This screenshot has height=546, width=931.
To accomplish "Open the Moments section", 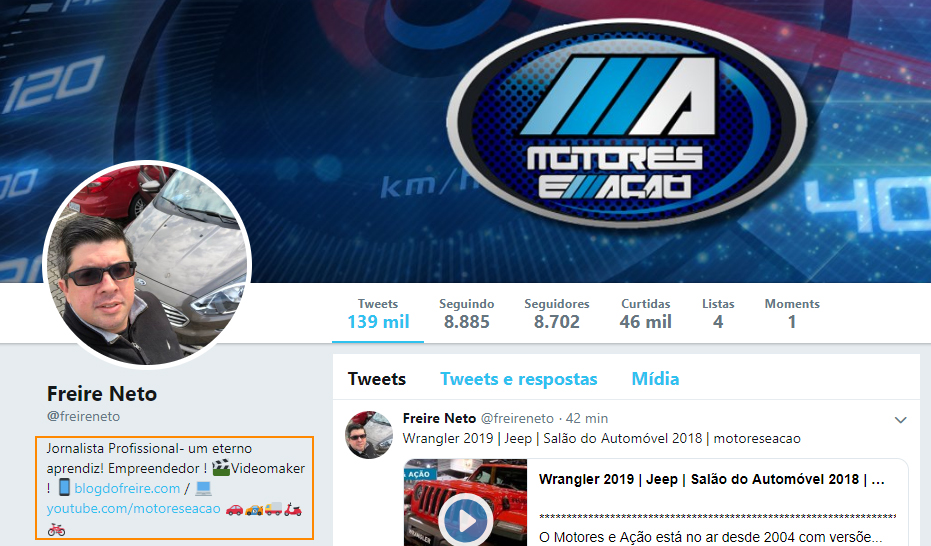I will tap(791, 313).
